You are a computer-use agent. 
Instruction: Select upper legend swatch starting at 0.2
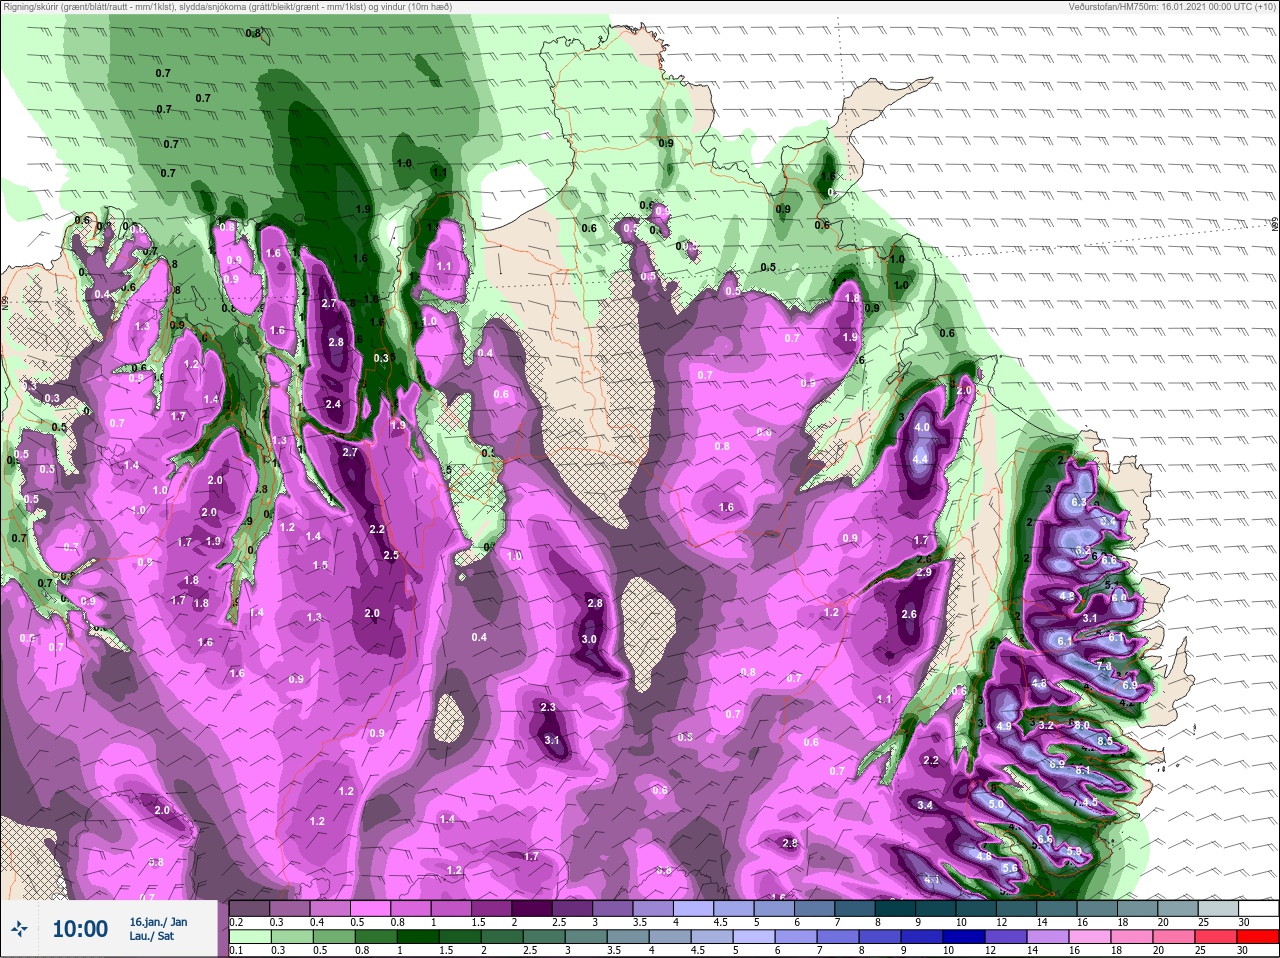point(250,907)
